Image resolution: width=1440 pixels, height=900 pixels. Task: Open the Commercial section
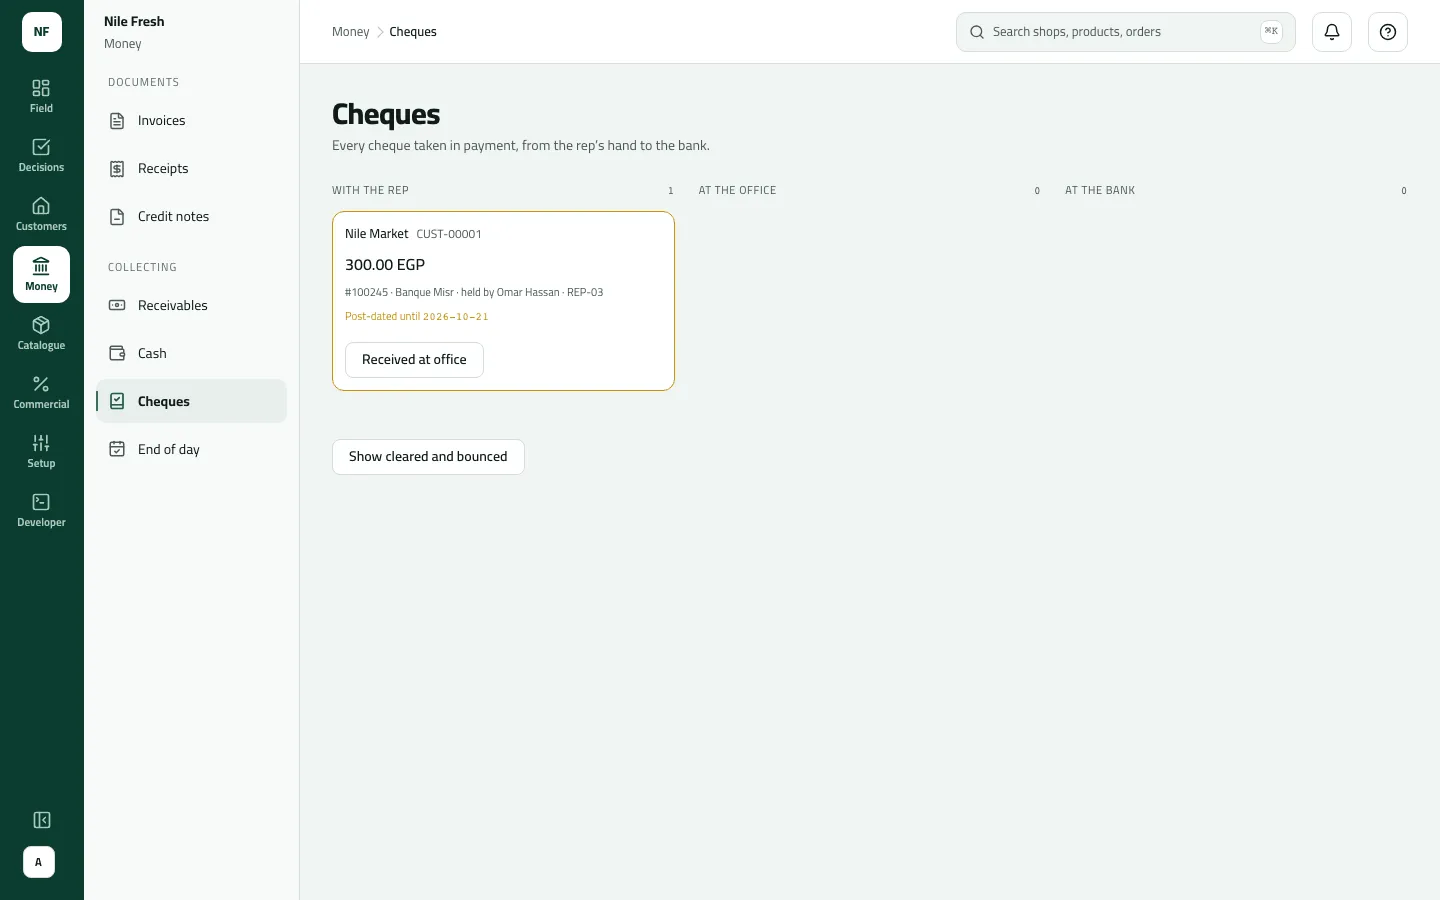[x=41, y=392]
